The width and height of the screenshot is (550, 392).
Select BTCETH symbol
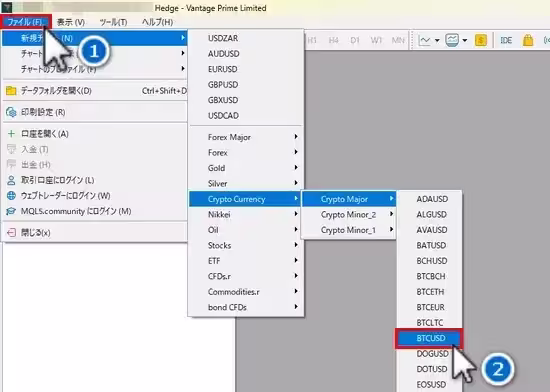coord(430,291)
